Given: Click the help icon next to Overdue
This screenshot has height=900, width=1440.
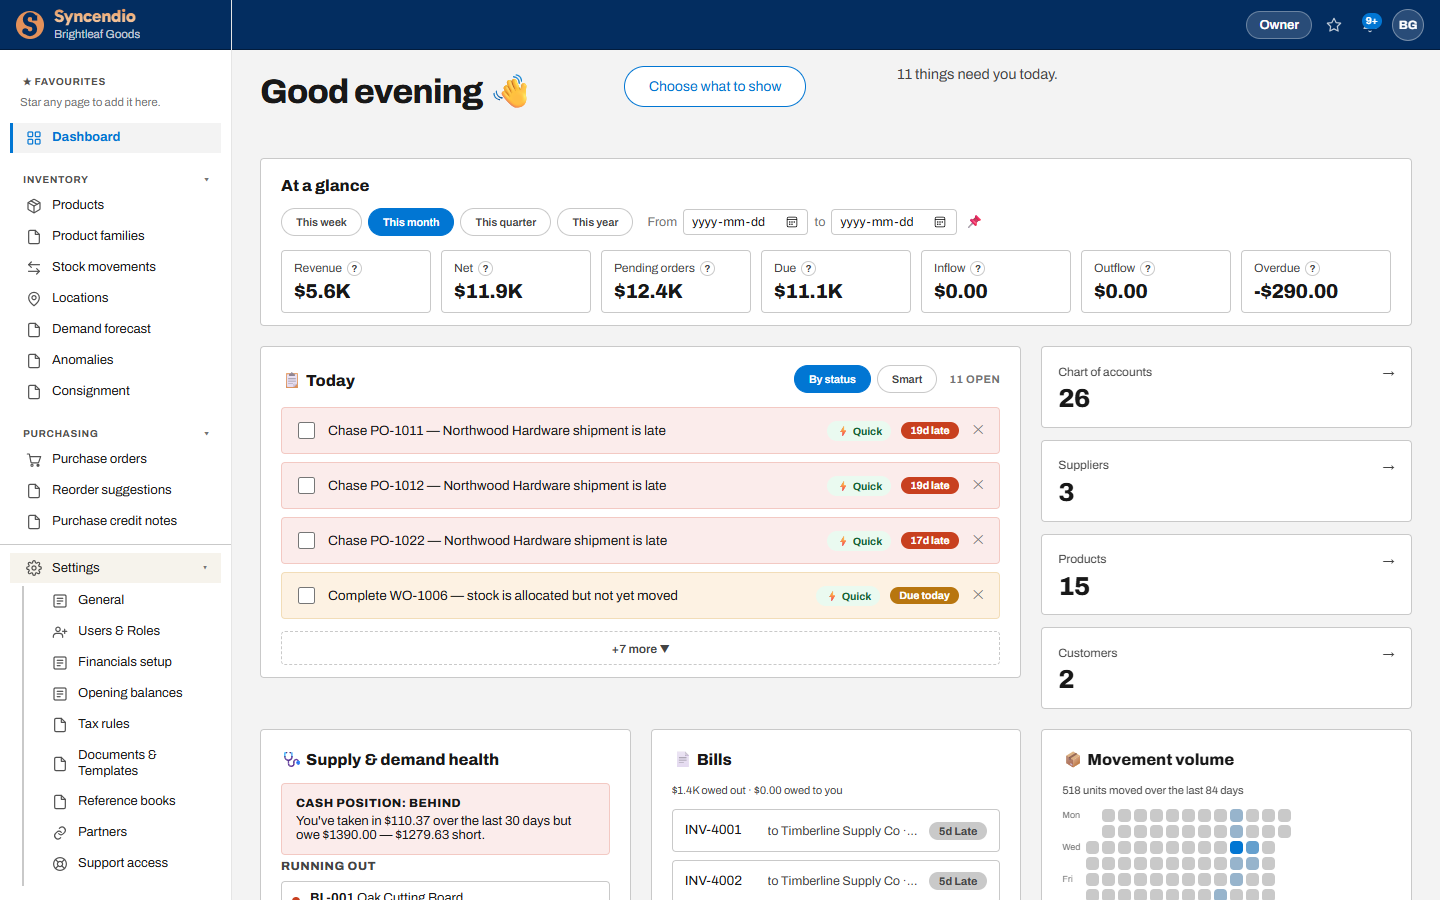Looking at the screenshot, I should coord(1312,268).
